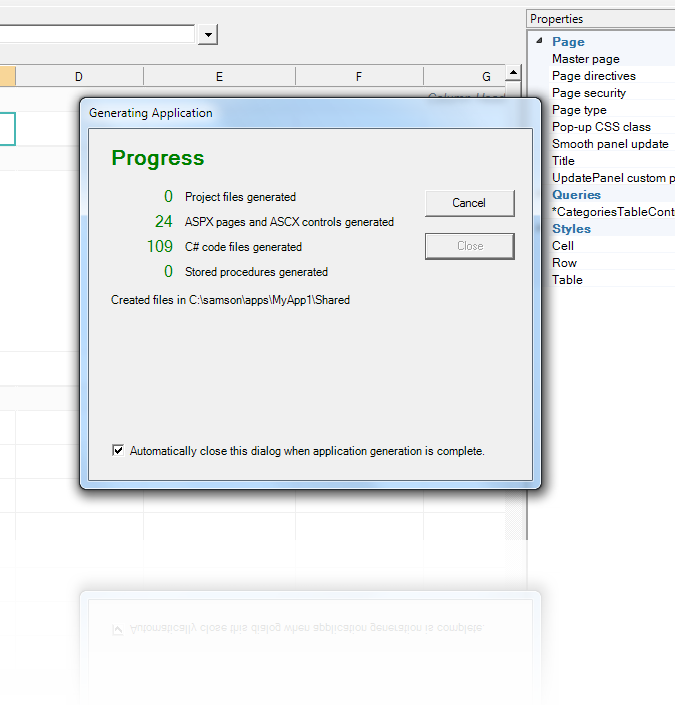Select the Pop-up CSS class property
The width and height of the screenshot is (675, 705).
click(x=601, y=127)
